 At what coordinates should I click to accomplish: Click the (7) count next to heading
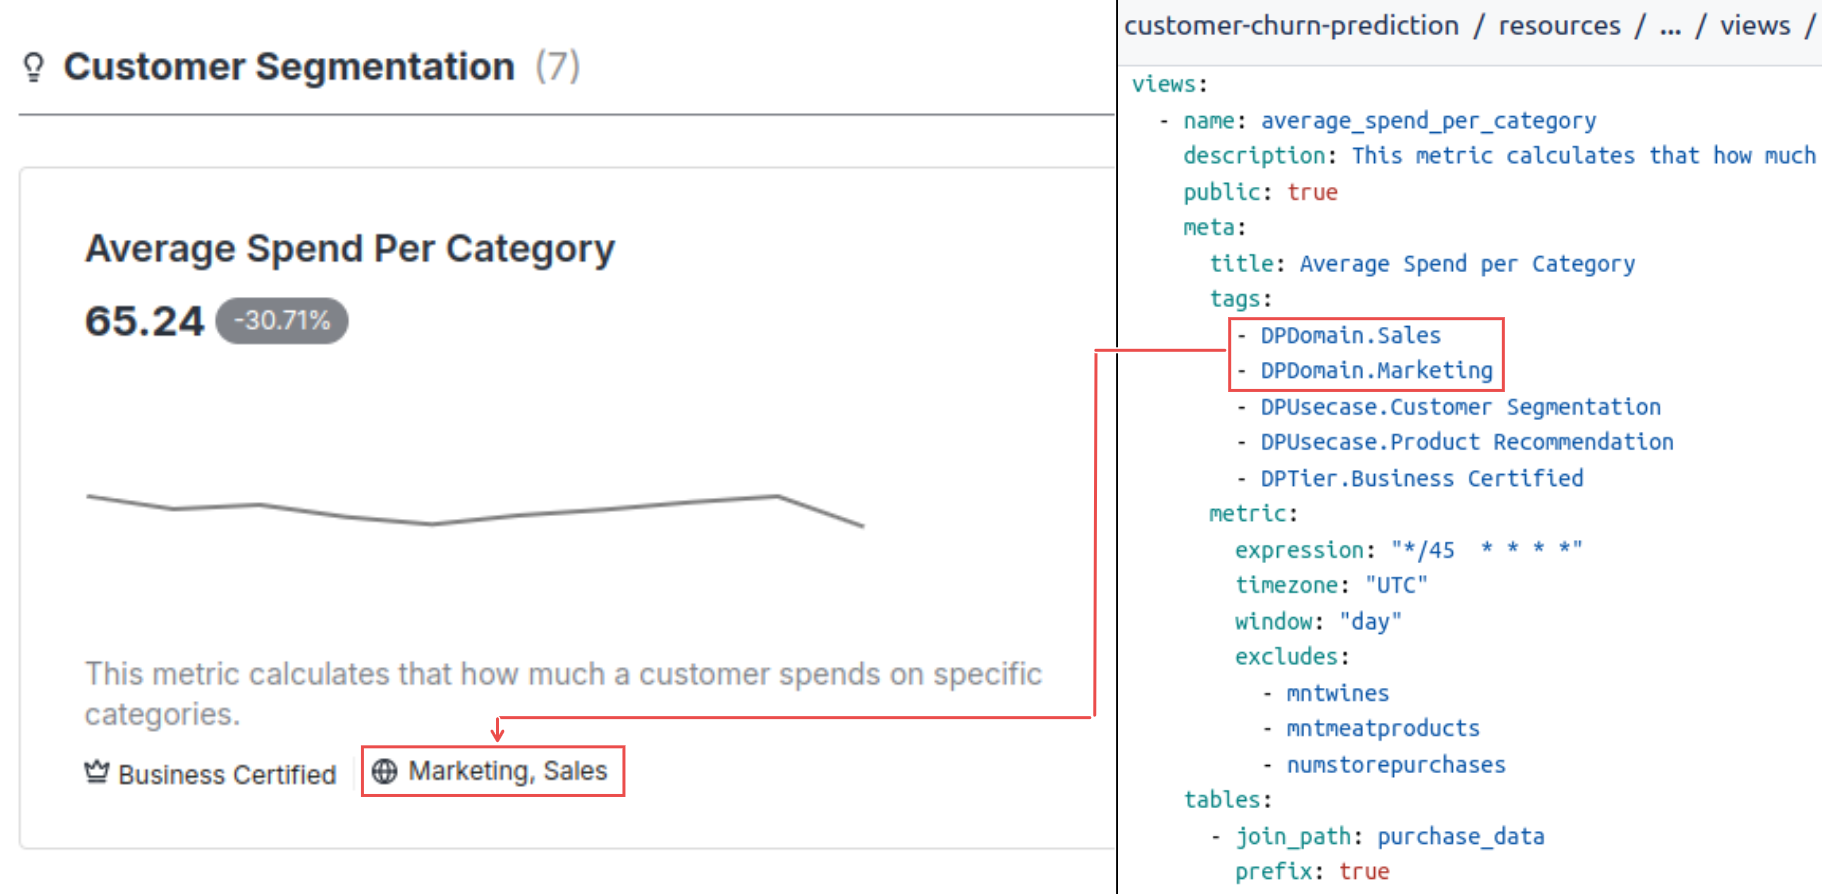[557, 67]
